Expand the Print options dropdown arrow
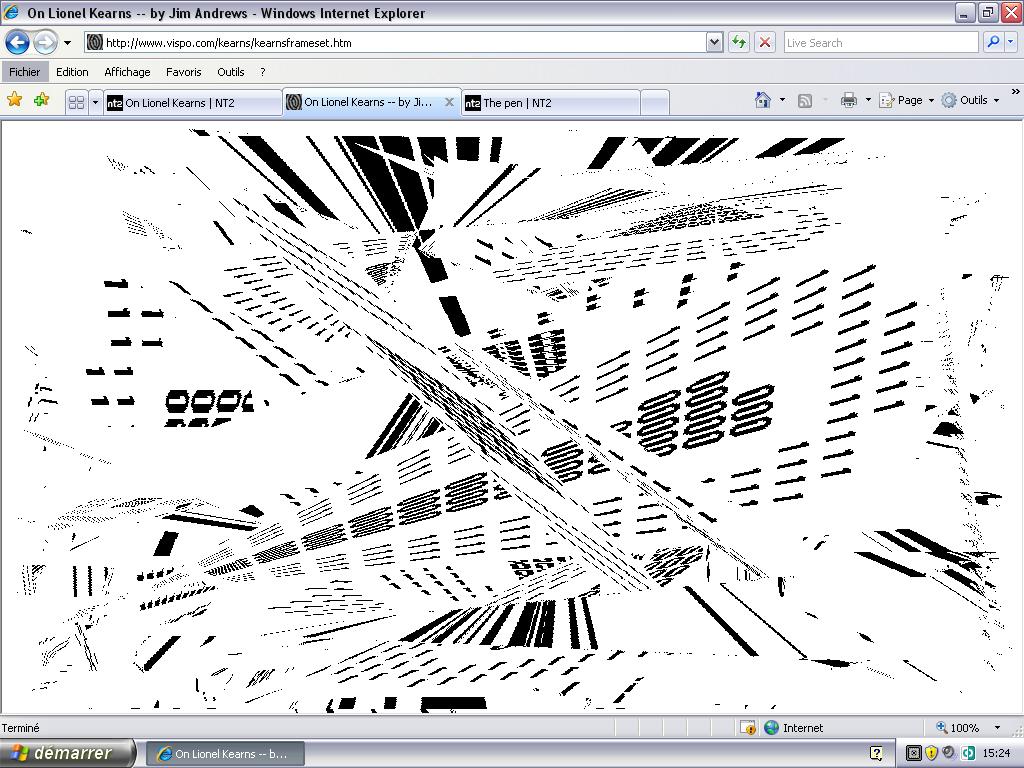The width and height of the screenshot is (1024, 768). (x=868, y=100)
